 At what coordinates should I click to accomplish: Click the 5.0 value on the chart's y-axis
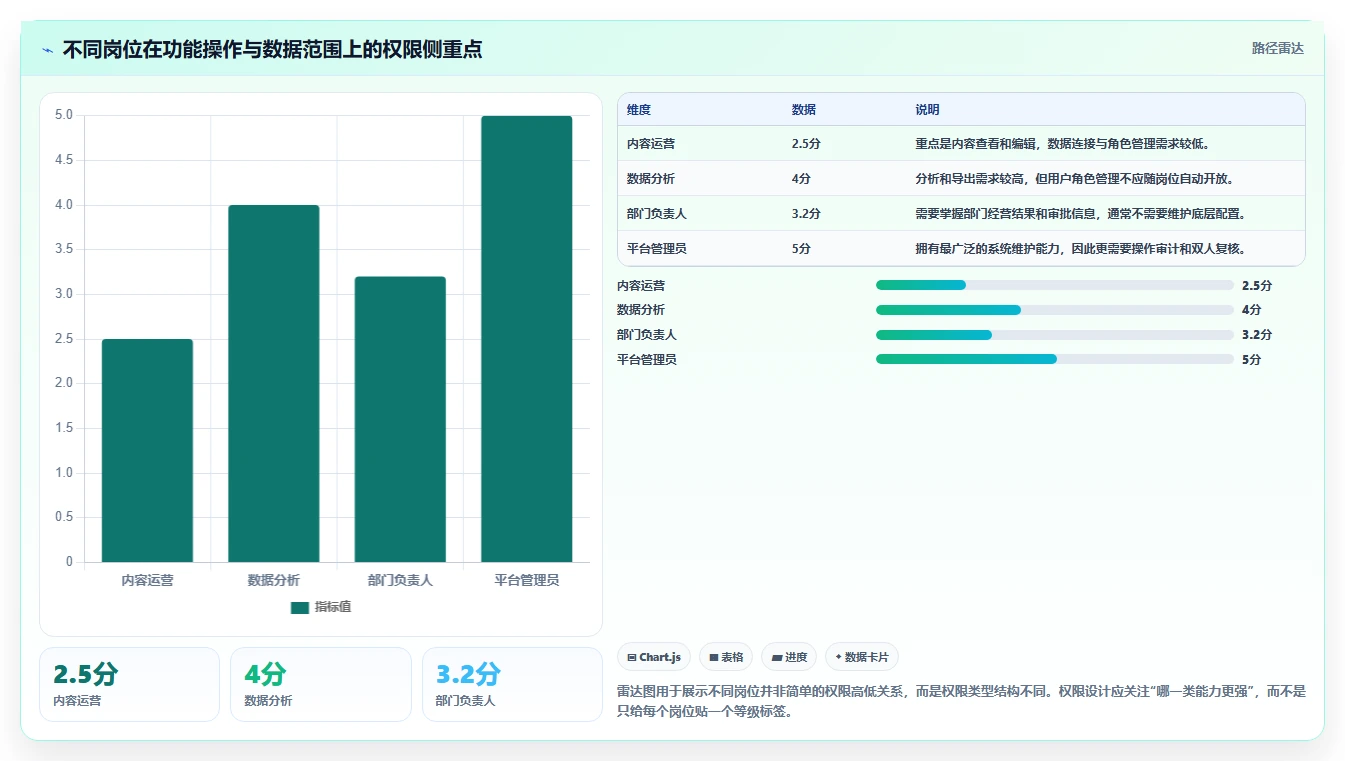click(64, 115)
